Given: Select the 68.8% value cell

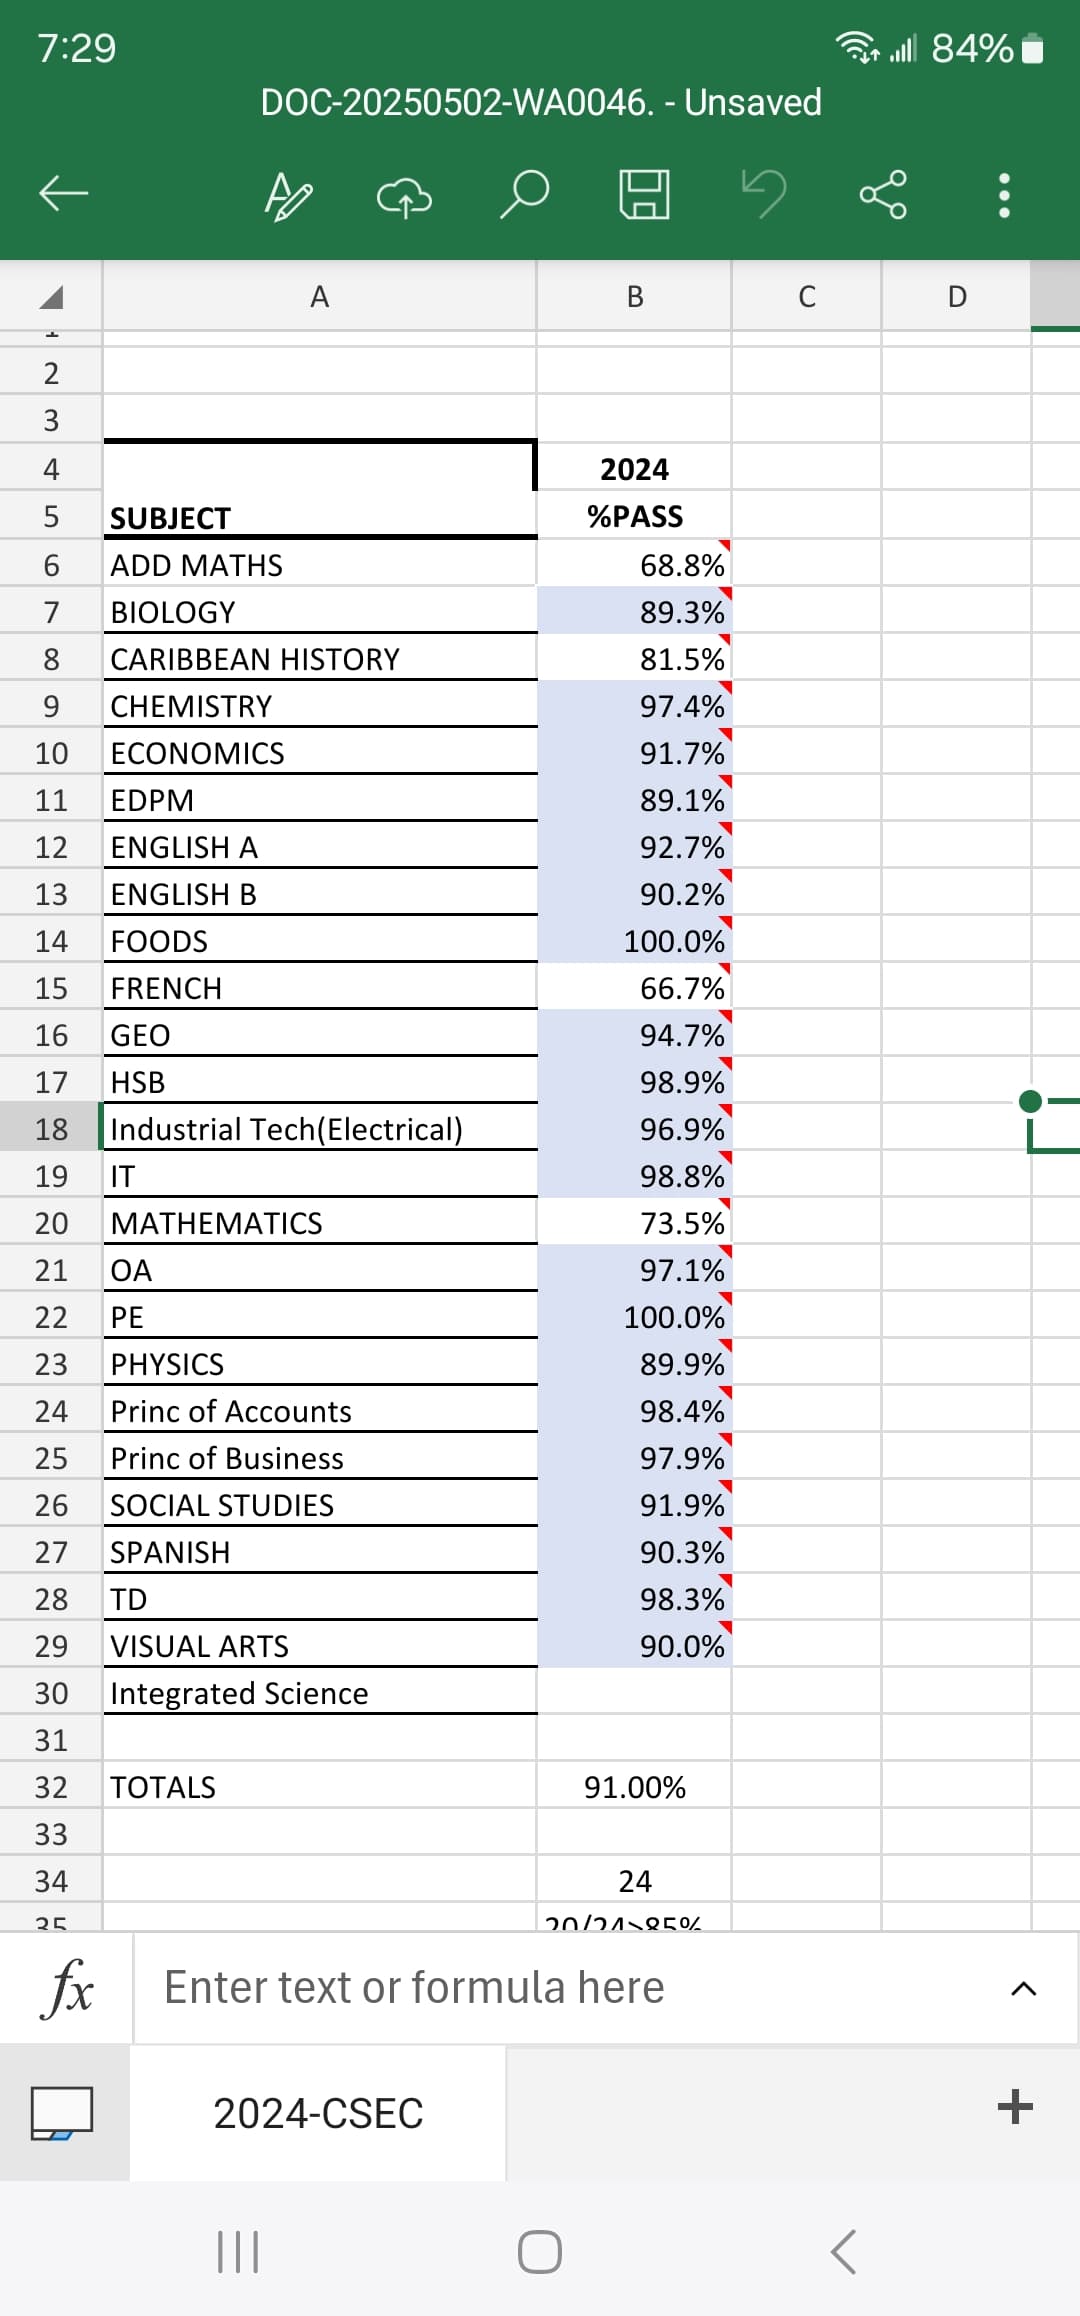Looking at the screenshot, I should (634, 565).
